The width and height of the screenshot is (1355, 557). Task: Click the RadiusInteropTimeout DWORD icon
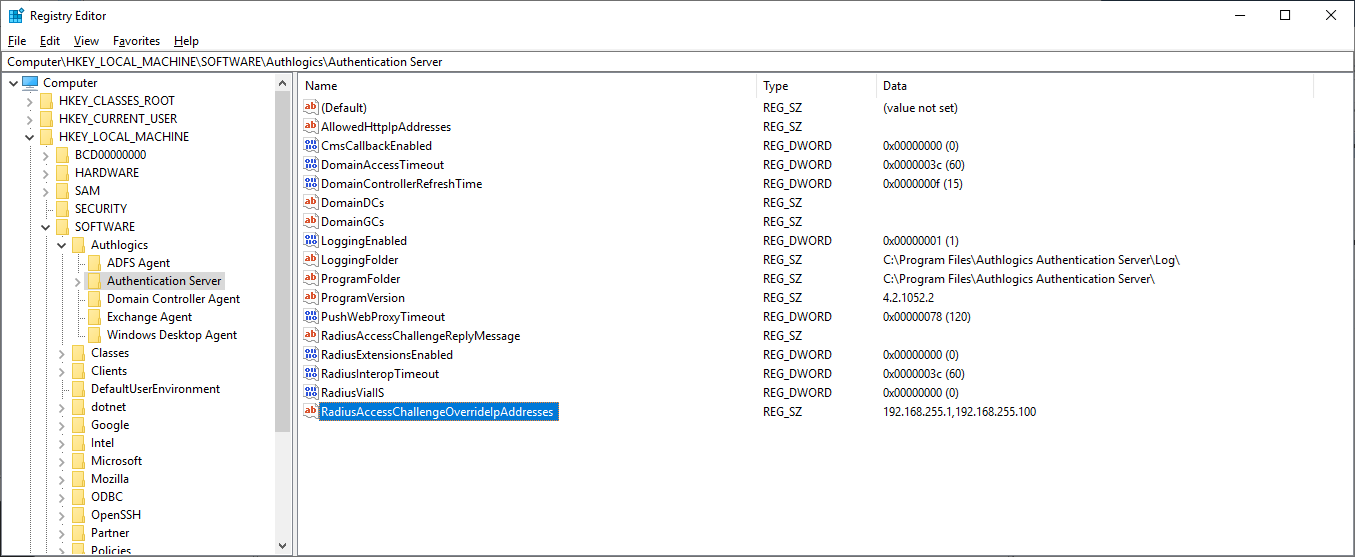coord(310,374)
